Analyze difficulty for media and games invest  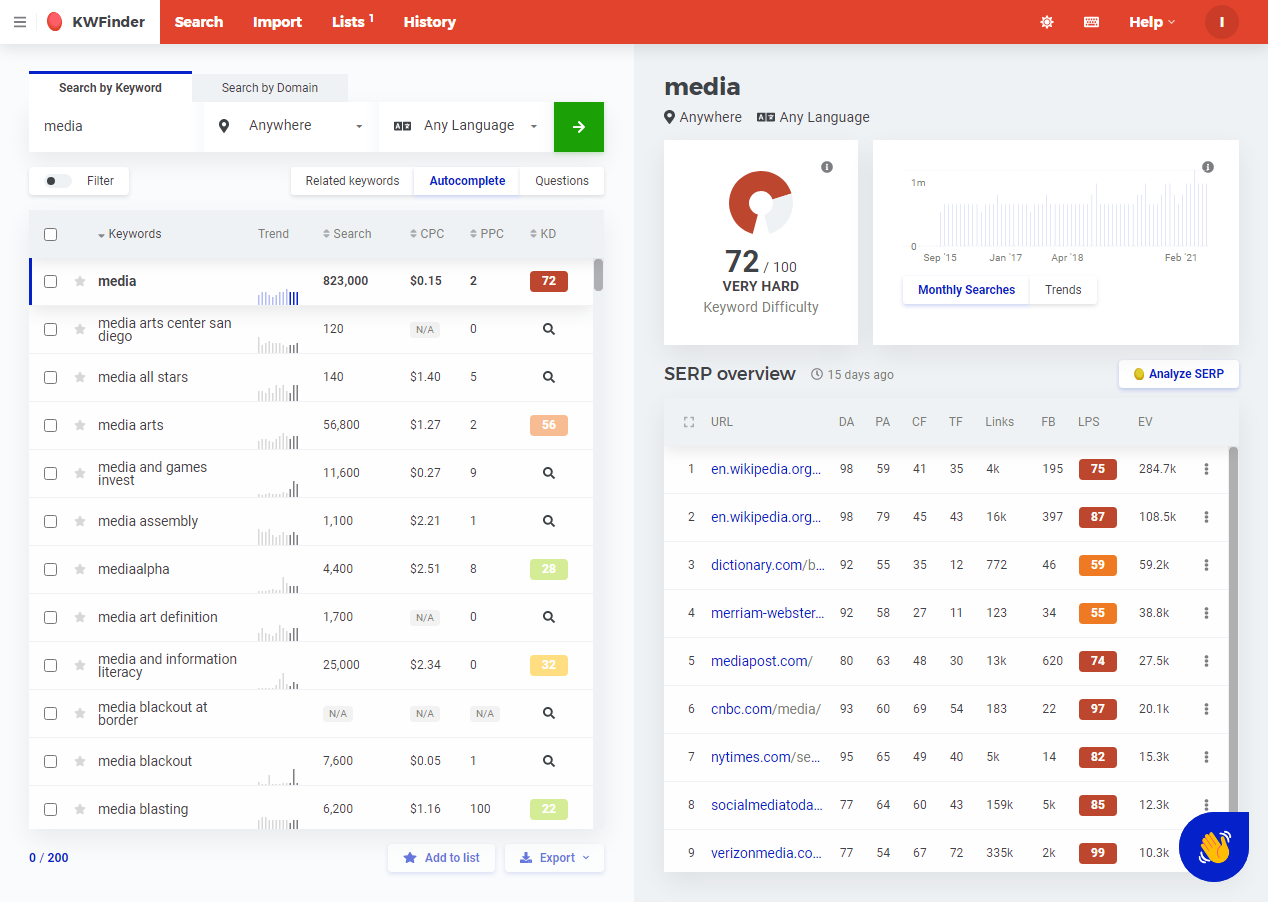pyautogui.click(x=549, y=473)
